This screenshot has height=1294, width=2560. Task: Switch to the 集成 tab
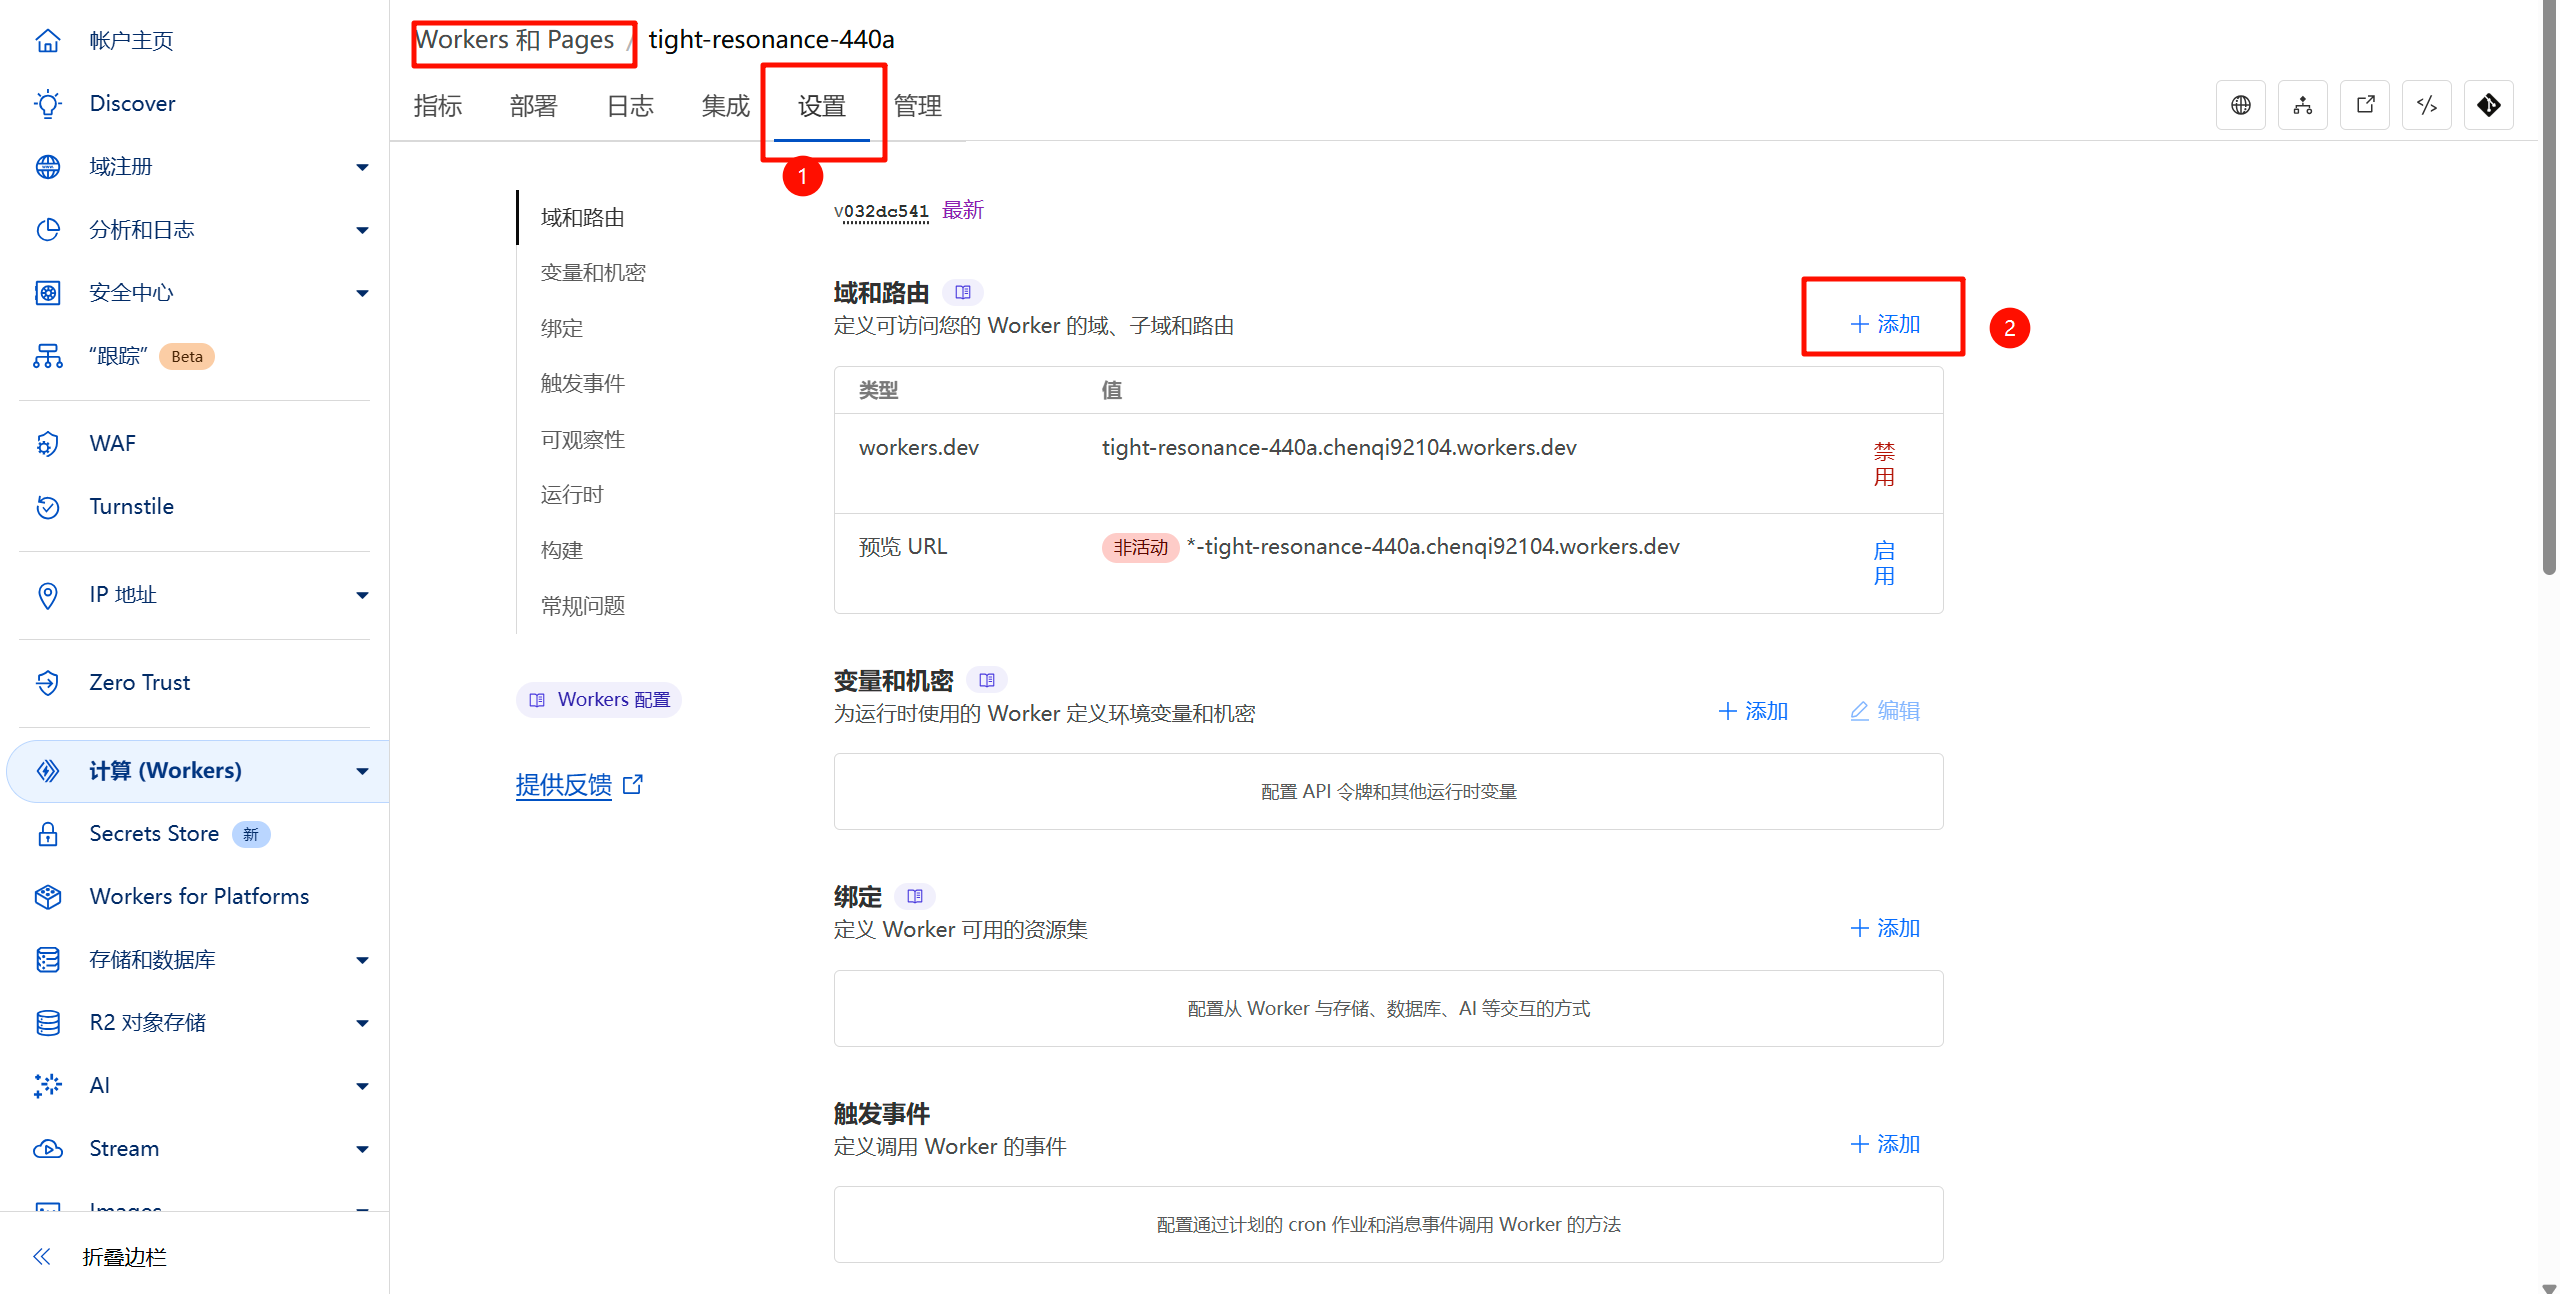726,106
